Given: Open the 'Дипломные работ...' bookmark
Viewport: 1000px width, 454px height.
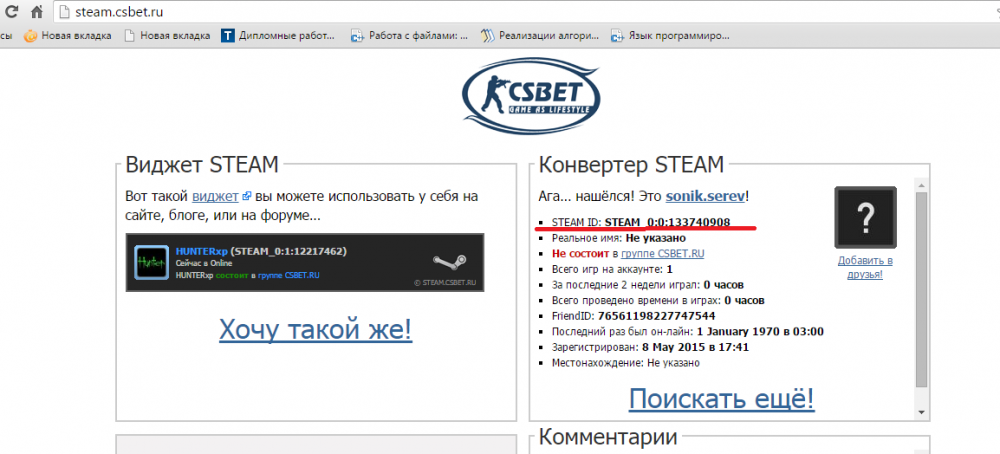Looking at the screenshot, I should [x=279, y=36].
